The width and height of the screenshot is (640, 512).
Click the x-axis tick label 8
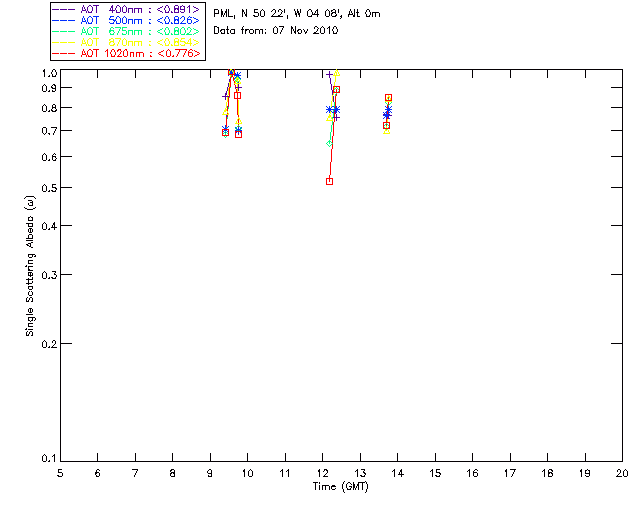pos(173,473)
